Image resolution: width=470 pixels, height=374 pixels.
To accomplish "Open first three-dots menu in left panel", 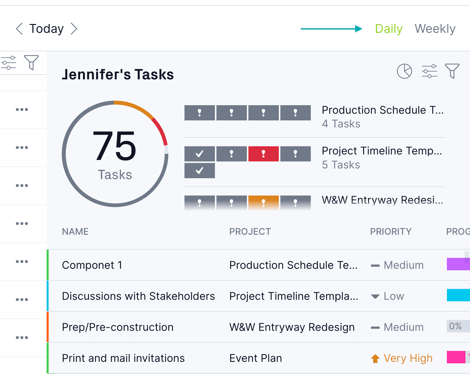I will 22,109.
